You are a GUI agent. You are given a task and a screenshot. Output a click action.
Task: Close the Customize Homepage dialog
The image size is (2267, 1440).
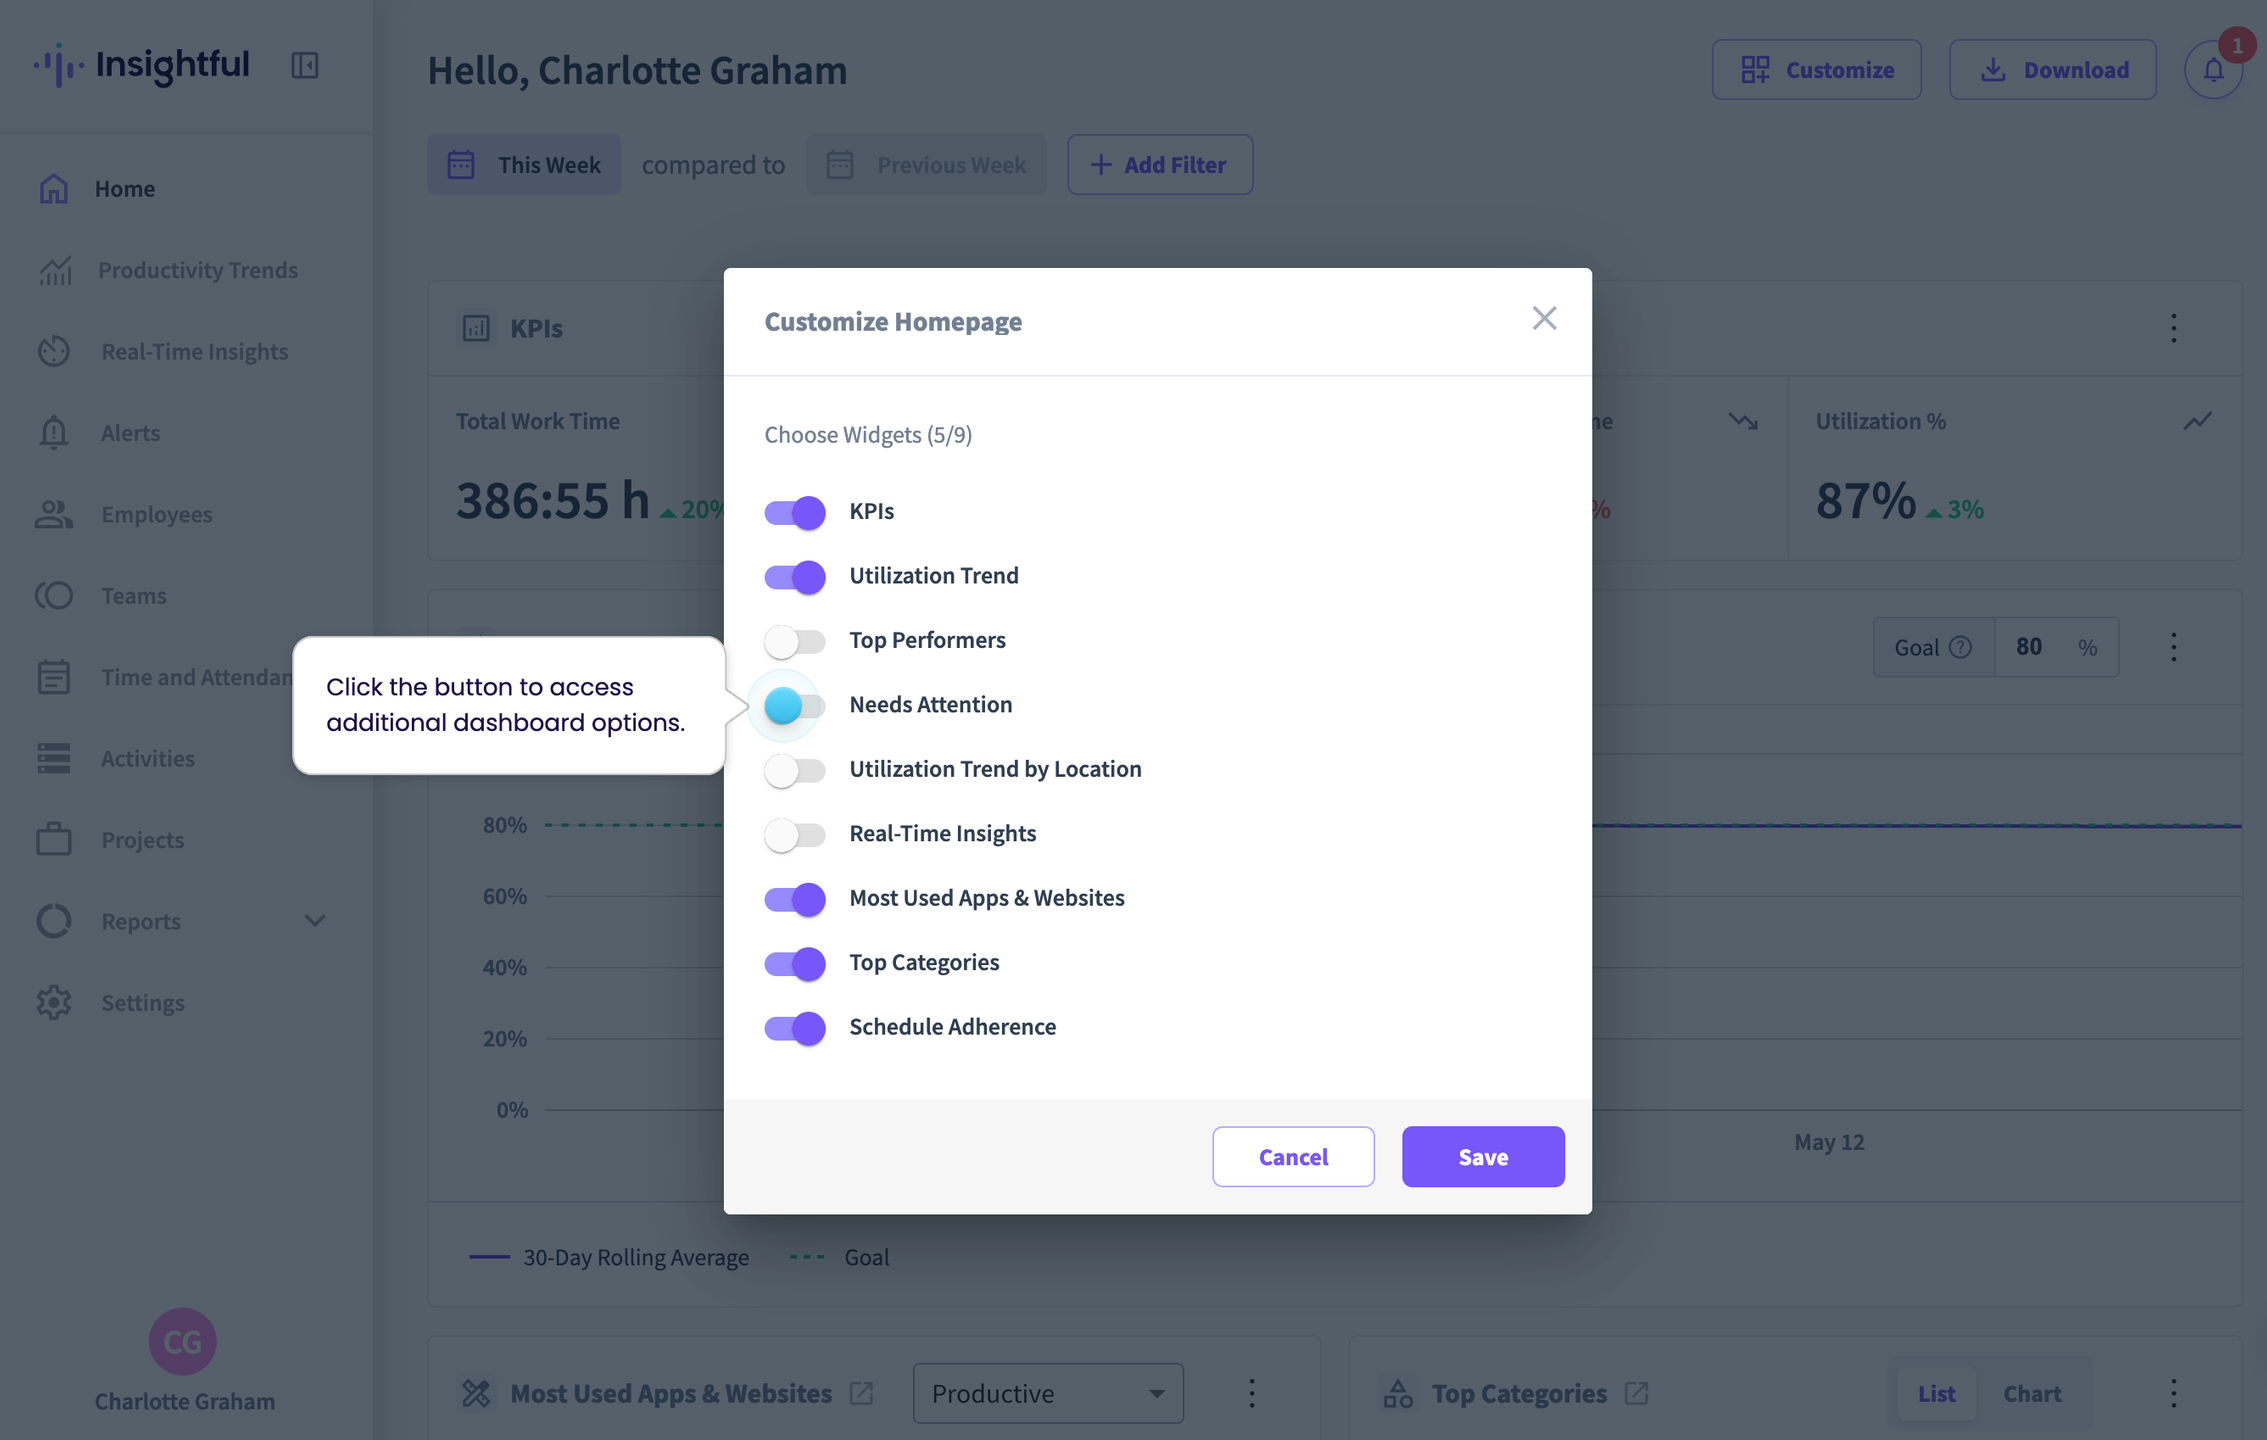[x=1544, y=319]
